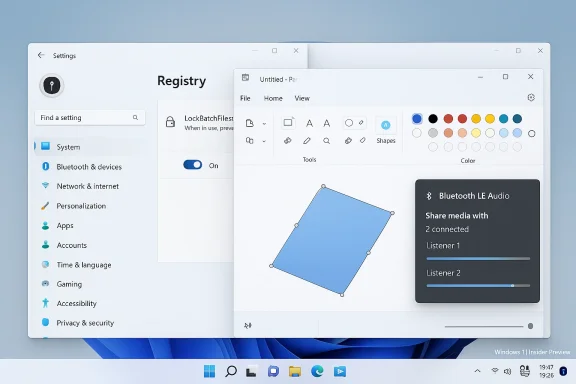This screenshot has height=384, width=576.
Task: Adjust the Listener 2 volume slider
Action: click(x=478, y=286)
